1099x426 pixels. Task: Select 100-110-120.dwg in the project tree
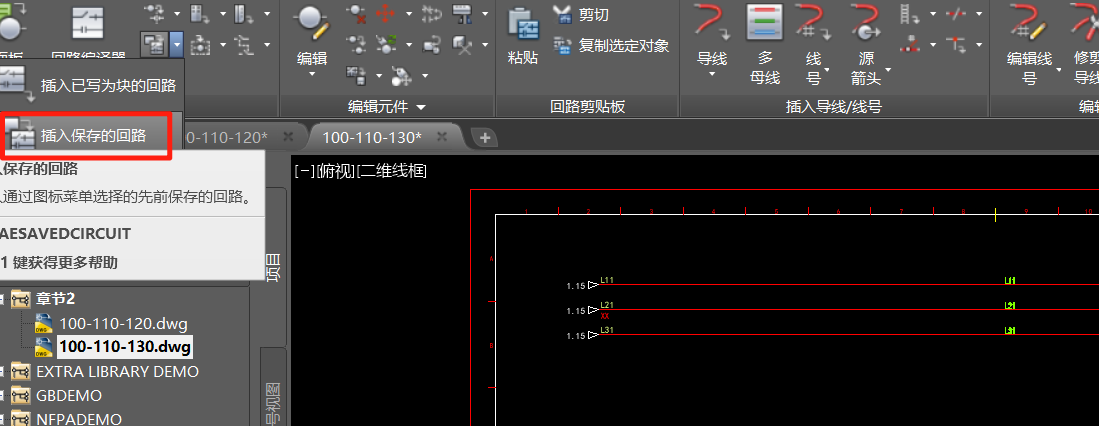pyautogui.click(x=123, y=324)
